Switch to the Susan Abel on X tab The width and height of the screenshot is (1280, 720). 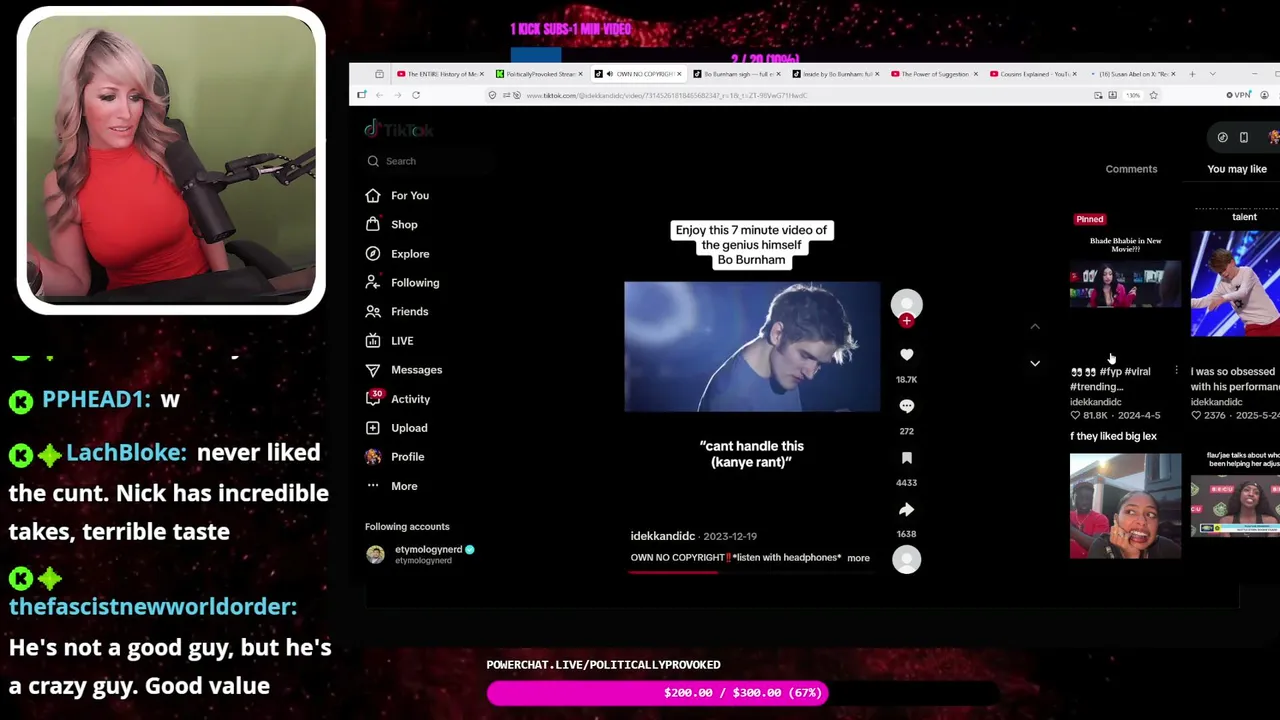tap(1131, 74)
